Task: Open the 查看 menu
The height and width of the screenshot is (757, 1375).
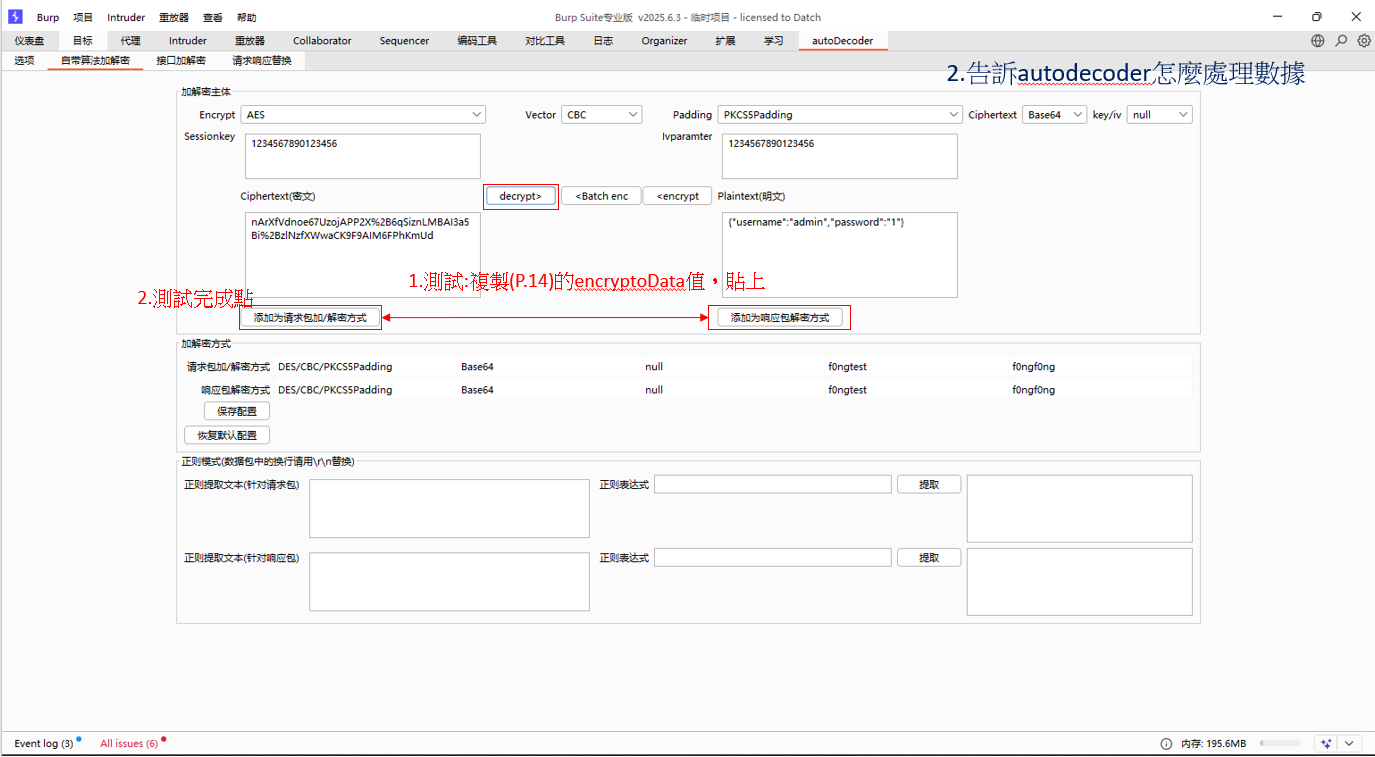Action: [213, 17]
